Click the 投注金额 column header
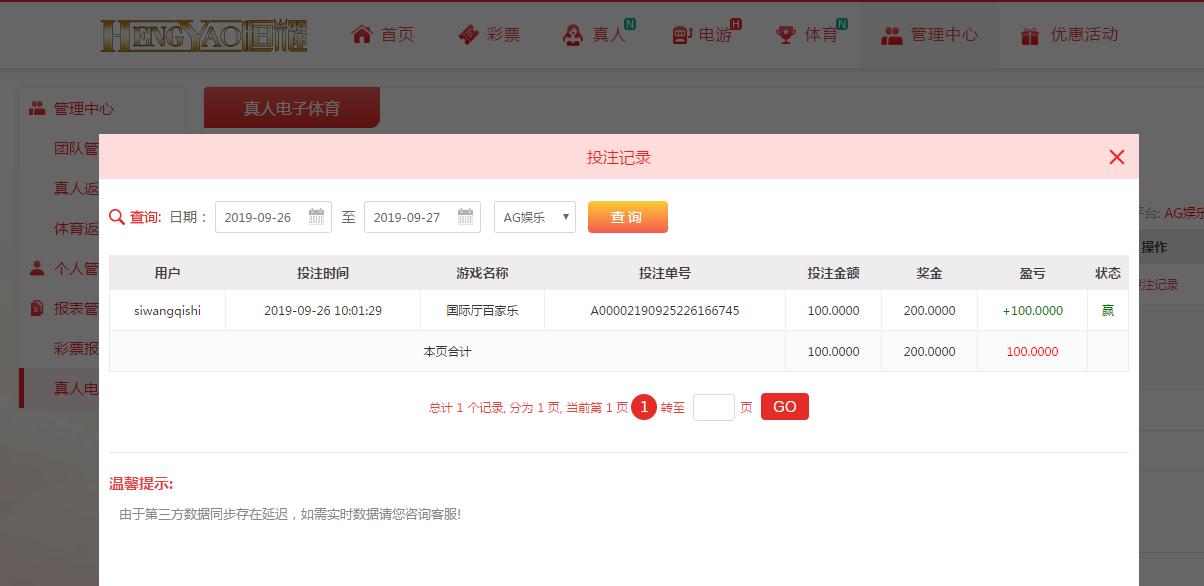Image resolution: width=1204 pixels, height=586 pixels. (834, 273)
